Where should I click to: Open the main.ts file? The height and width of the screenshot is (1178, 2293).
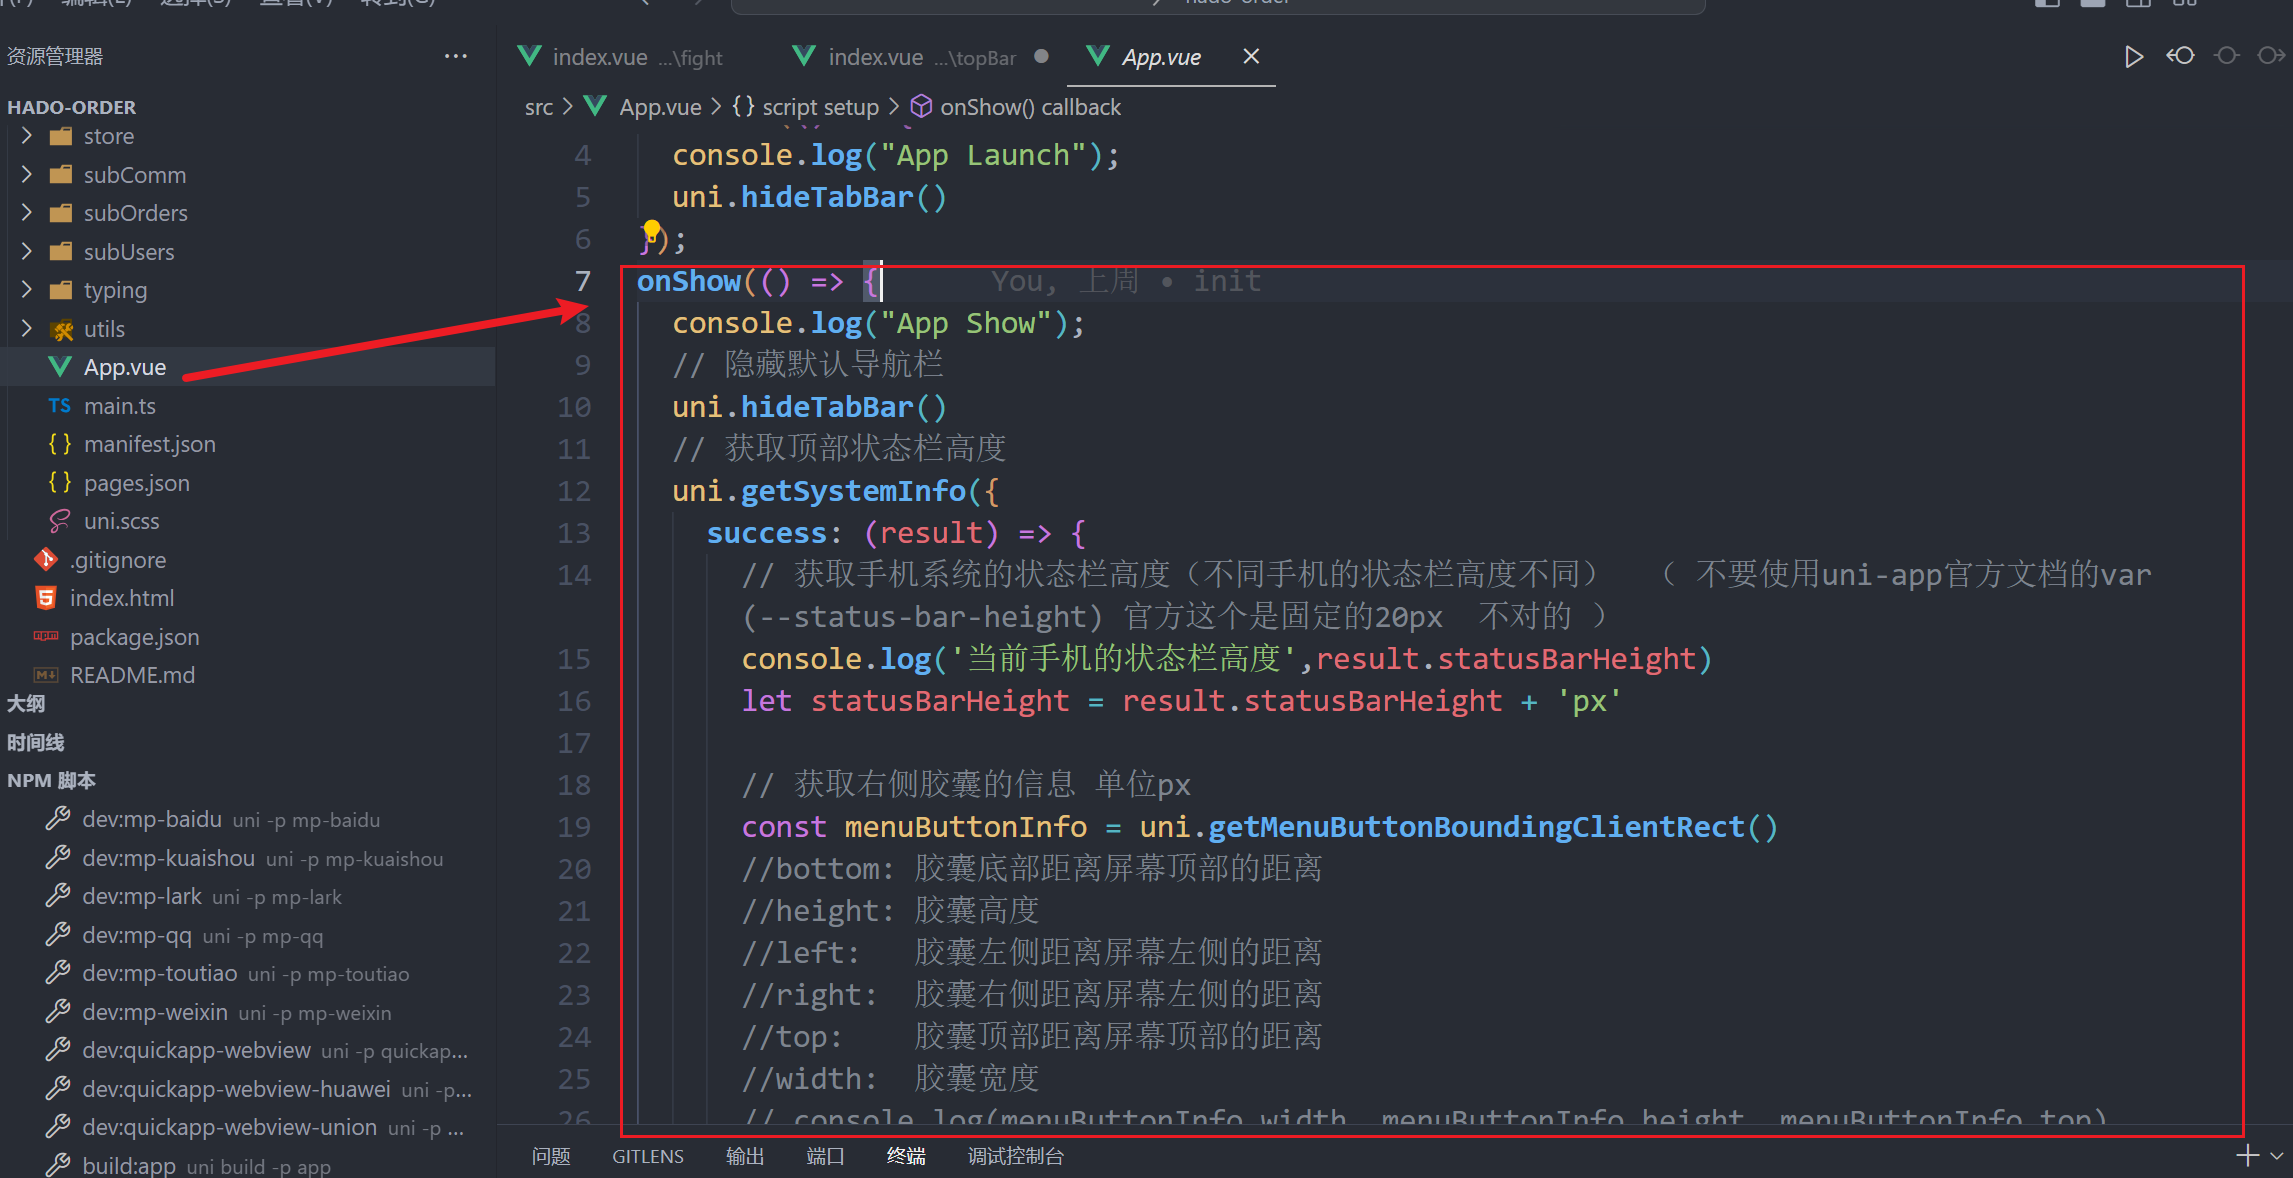[119, 406]
